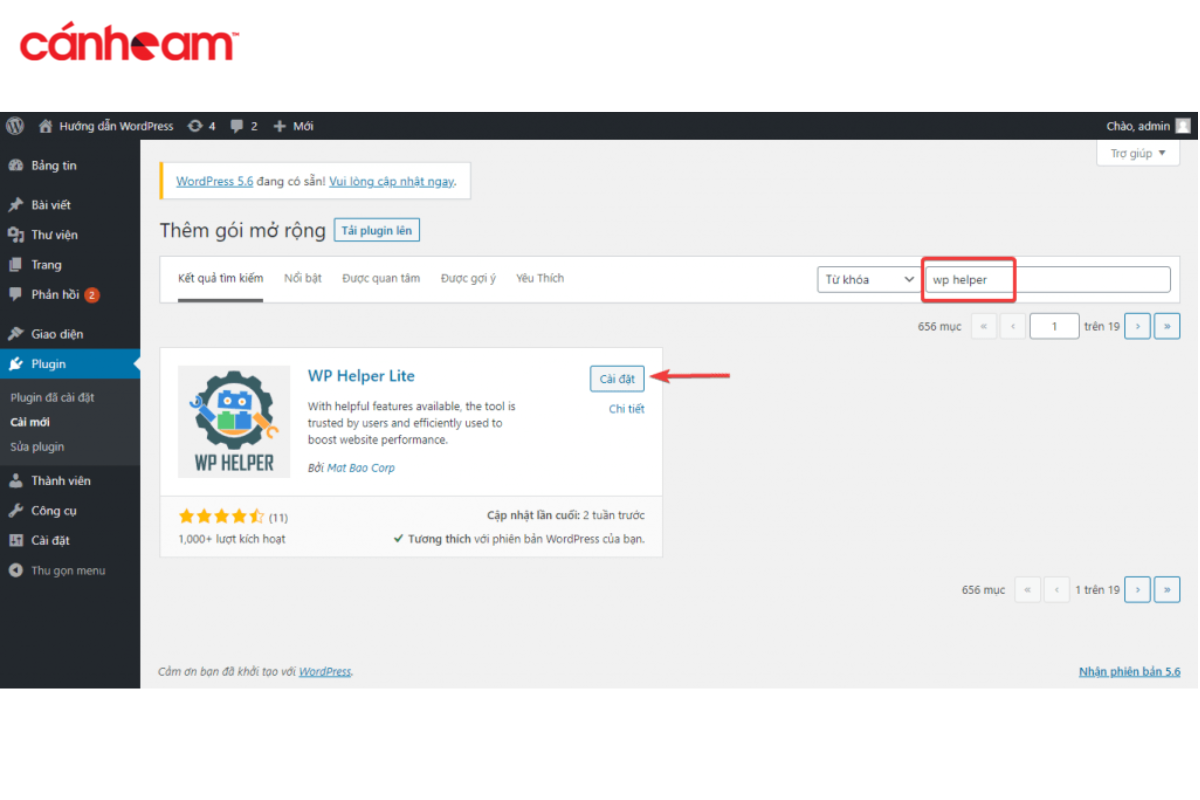Click the five-star rating of WP Helper Lite
The width and height of the screenshot is (1200, 800).
coord(221,517)
